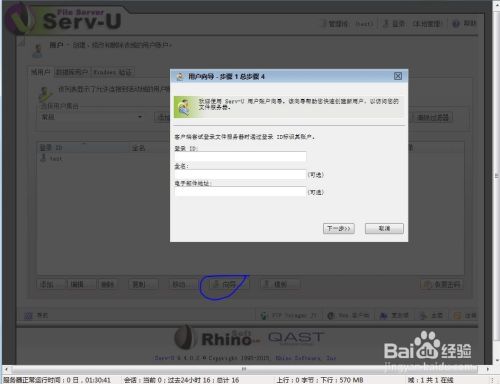Viewport: 500px width, 384px height.
Task: Click the 登录 (本地管理) user icon
Action: pos(386,24)
